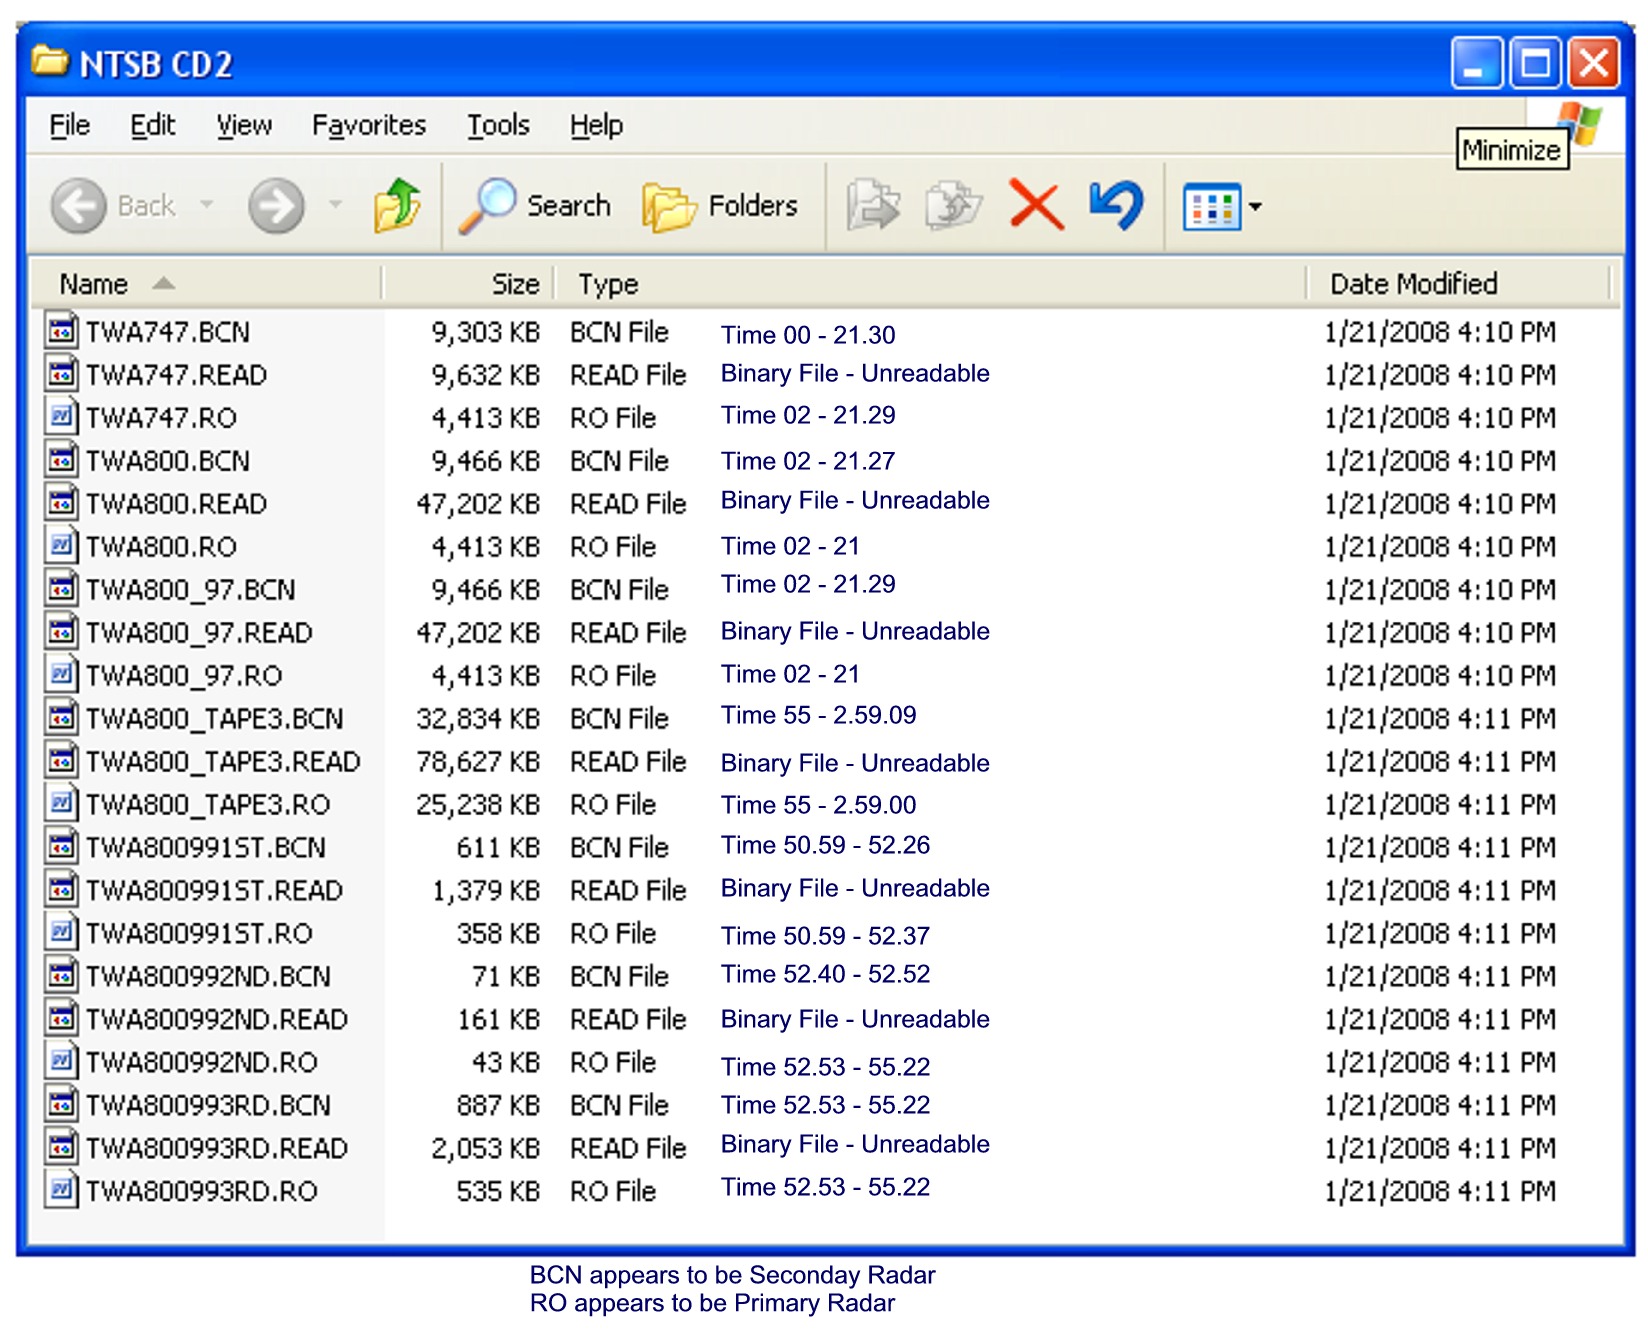Click the 2,053 KB size value
1648x1340 pixels.
[485, 1149]
